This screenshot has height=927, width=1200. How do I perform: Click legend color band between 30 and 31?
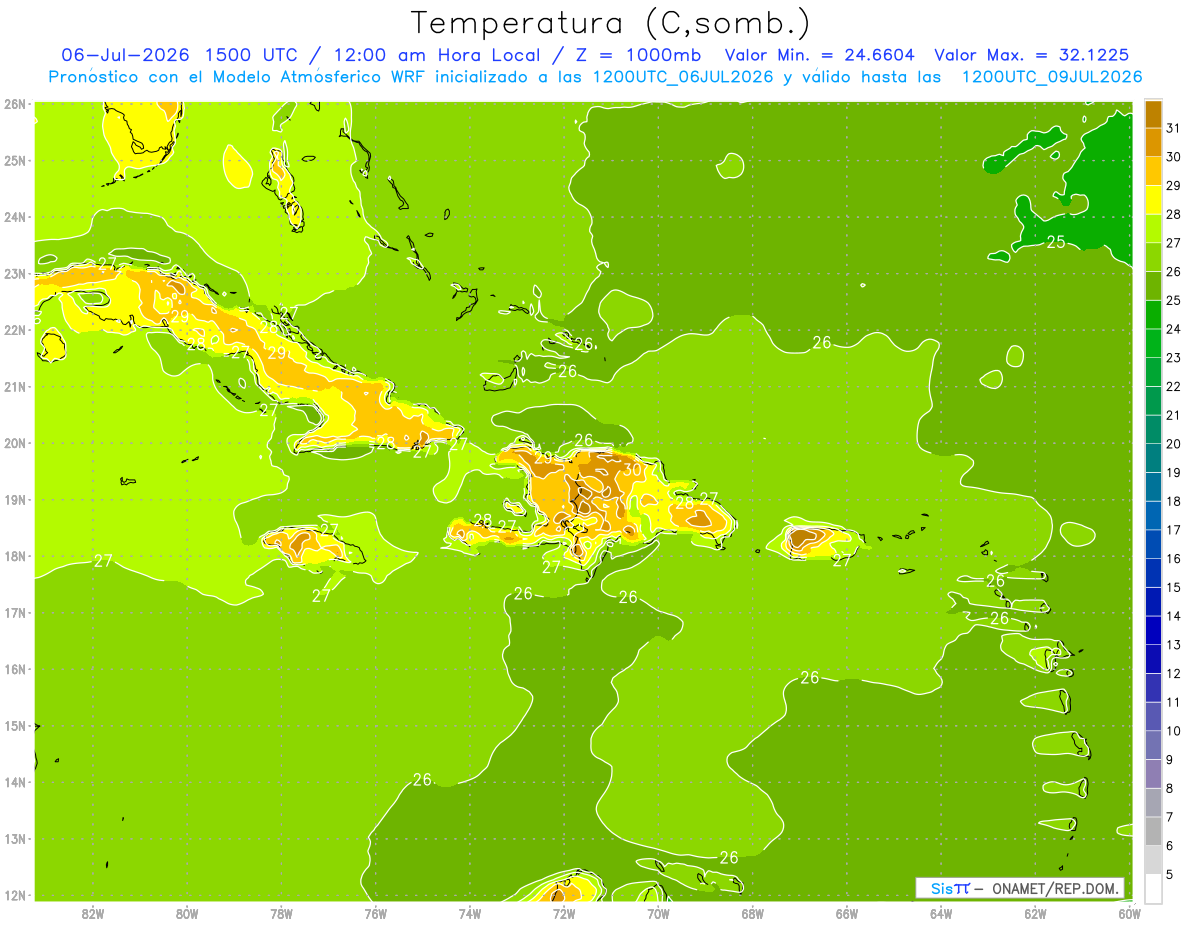[x=1153, y=142]
